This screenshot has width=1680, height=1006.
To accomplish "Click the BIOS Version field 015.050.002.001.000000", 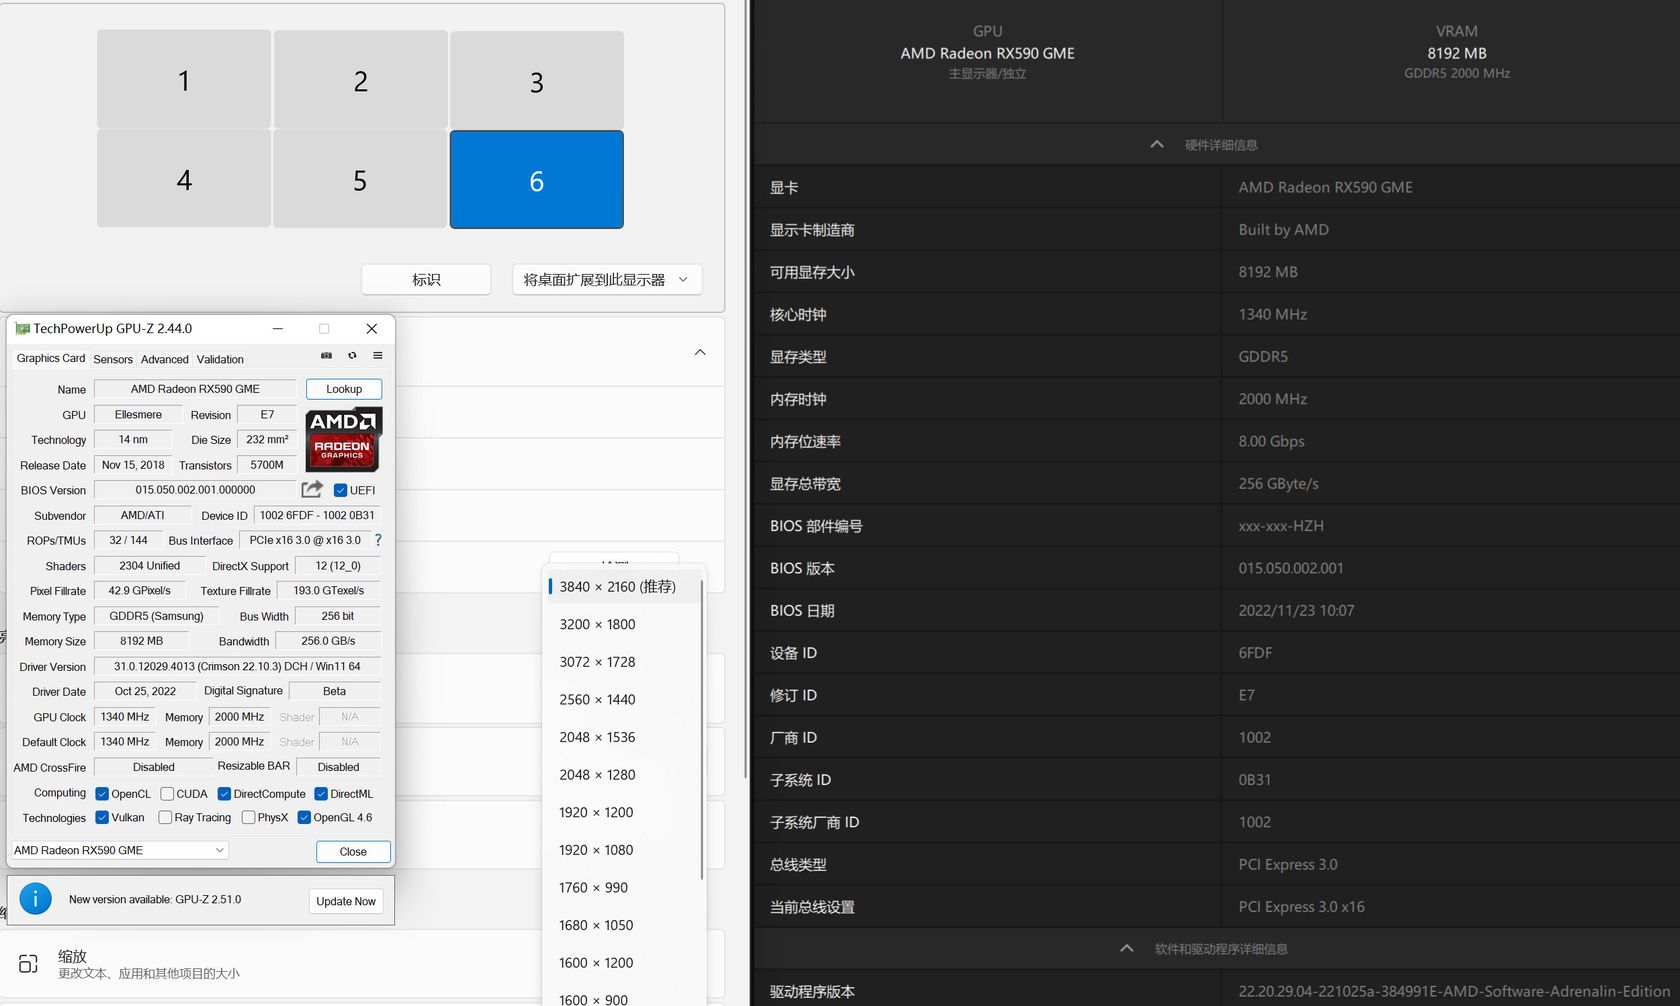I will tap(195, 490).
